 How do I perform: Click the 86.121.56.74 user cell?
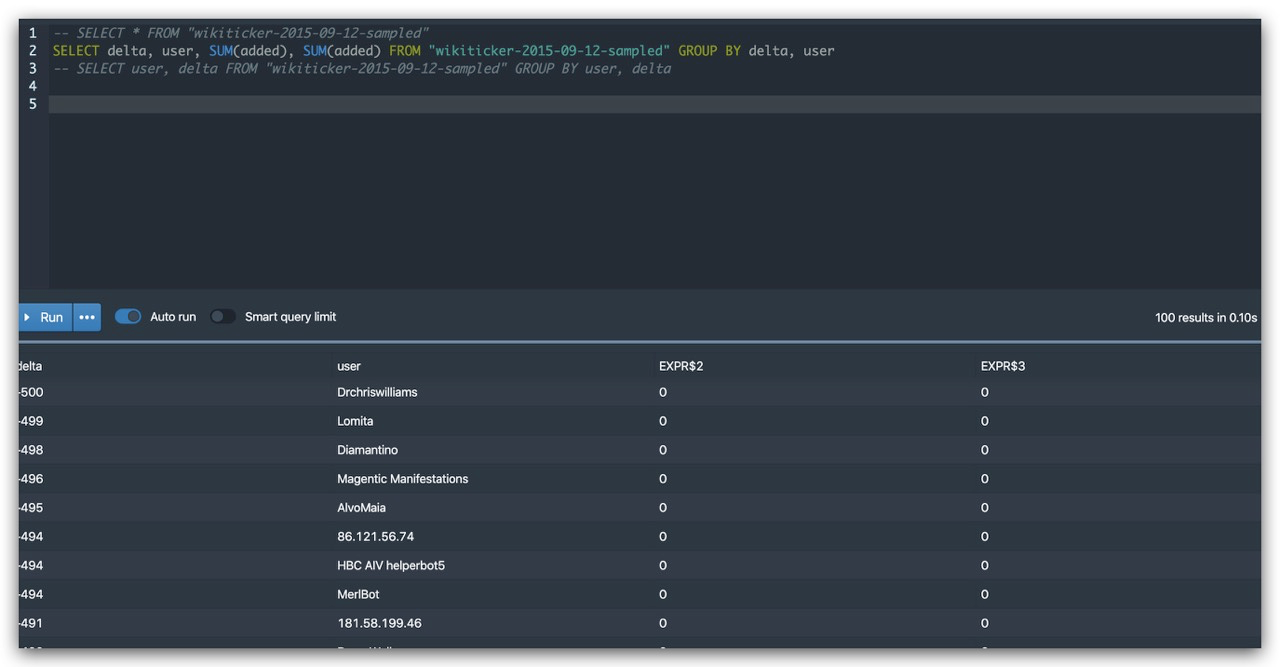[375, 537]
